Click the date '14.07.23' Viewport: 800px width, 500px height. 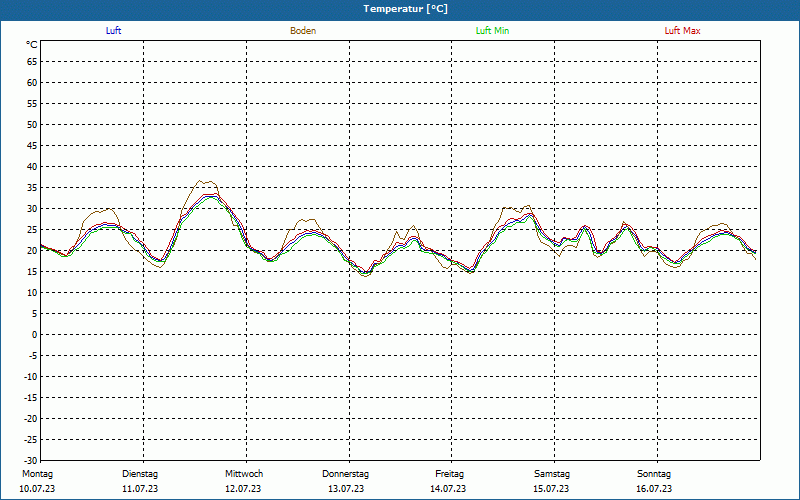pyautogui.click(x=448, y=489)
